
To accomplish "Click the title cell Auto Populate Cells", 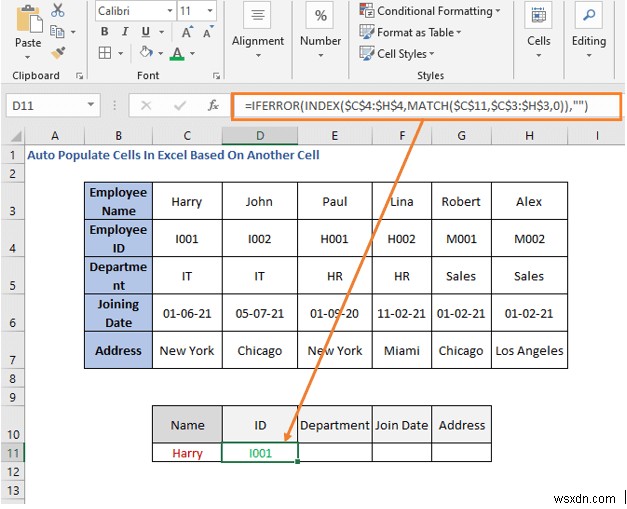I will [173, 155].
